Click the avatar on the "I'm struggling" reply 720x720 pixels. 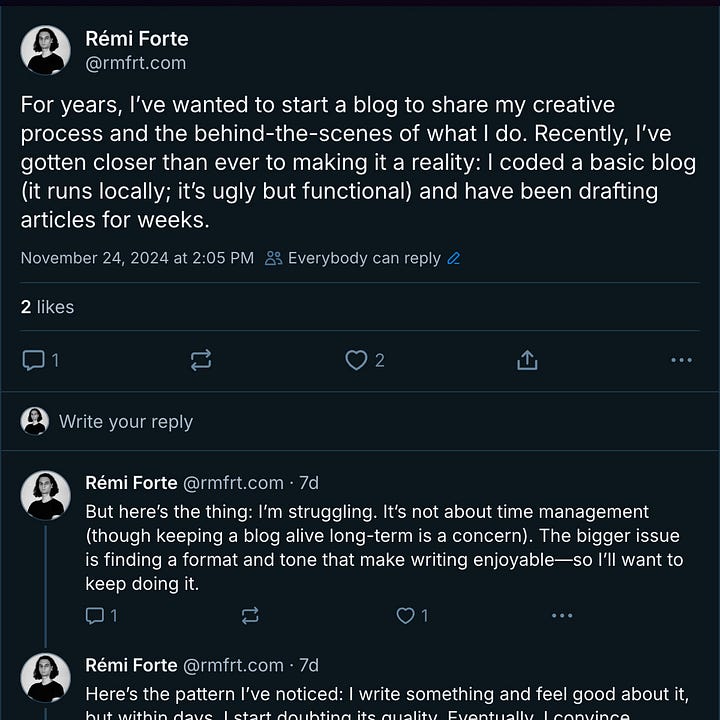click(x=45, y=495)
